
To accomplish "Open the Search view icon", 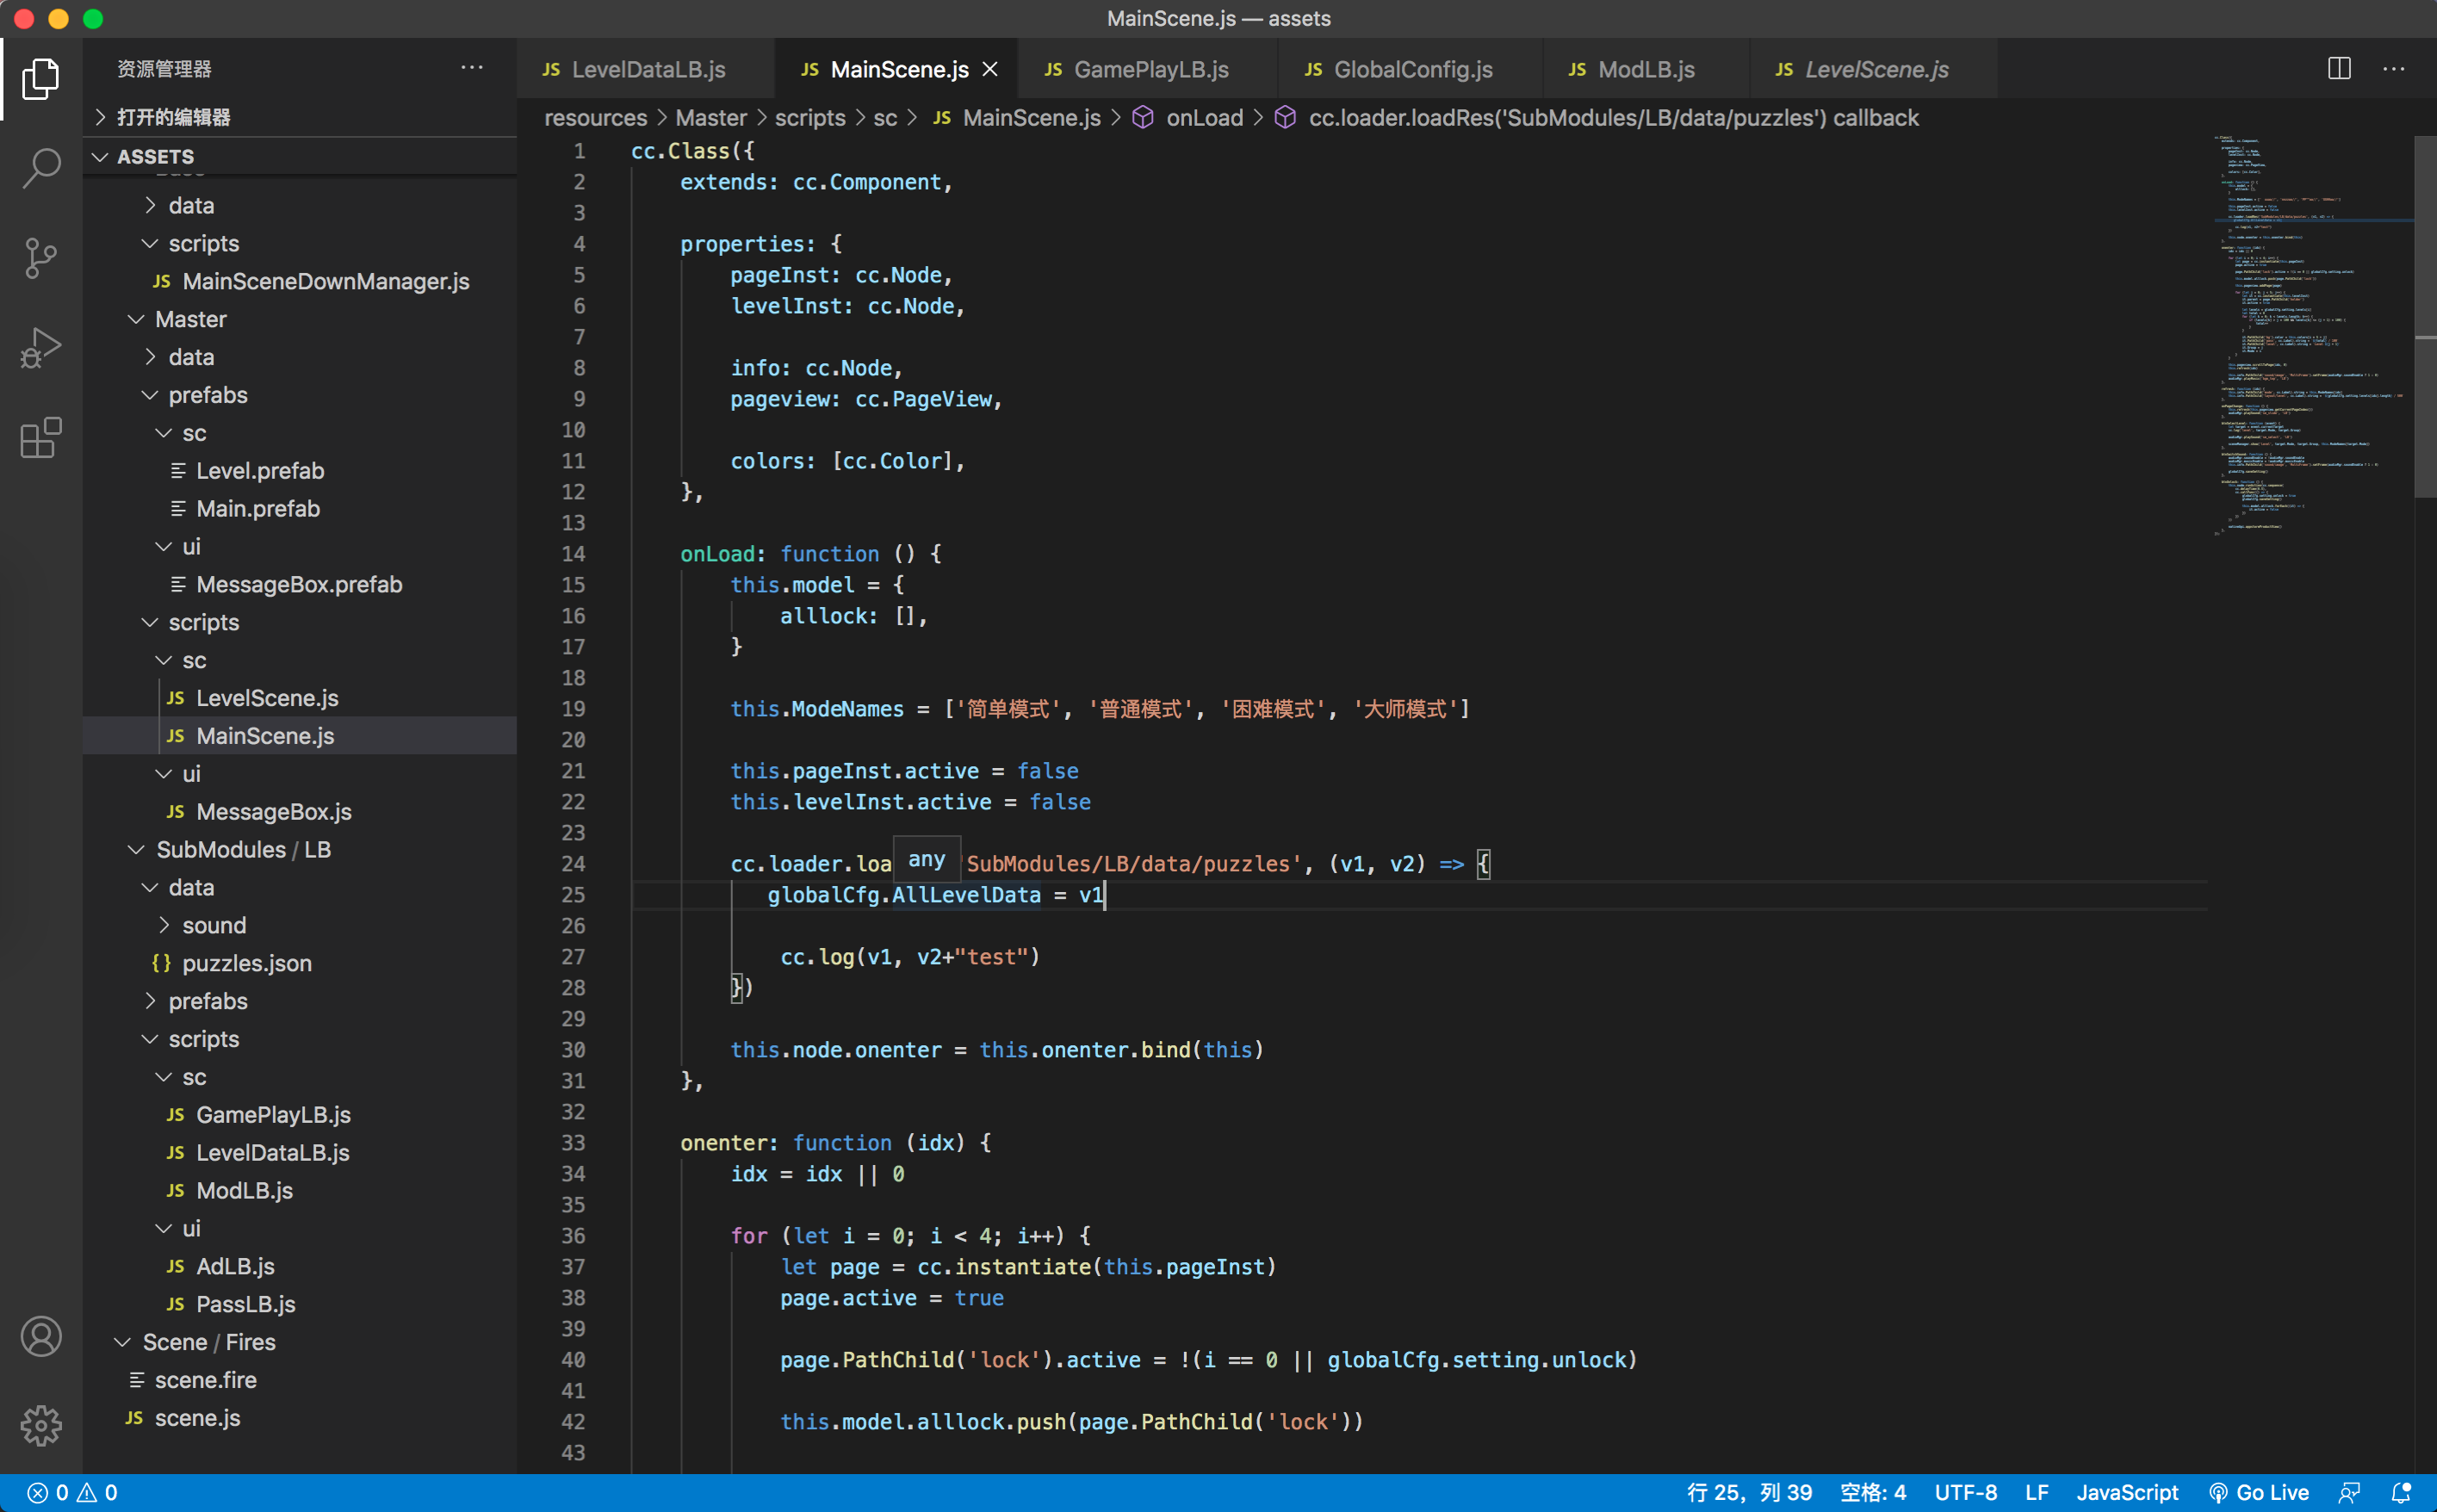I will click(x=40, y=168).
